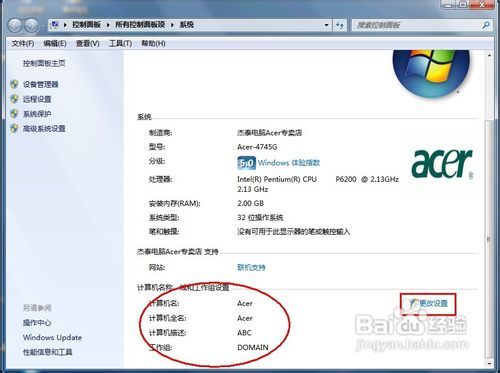Open Windows Update in the see-also list
This screenshot has width=500, height=373.
52,337
